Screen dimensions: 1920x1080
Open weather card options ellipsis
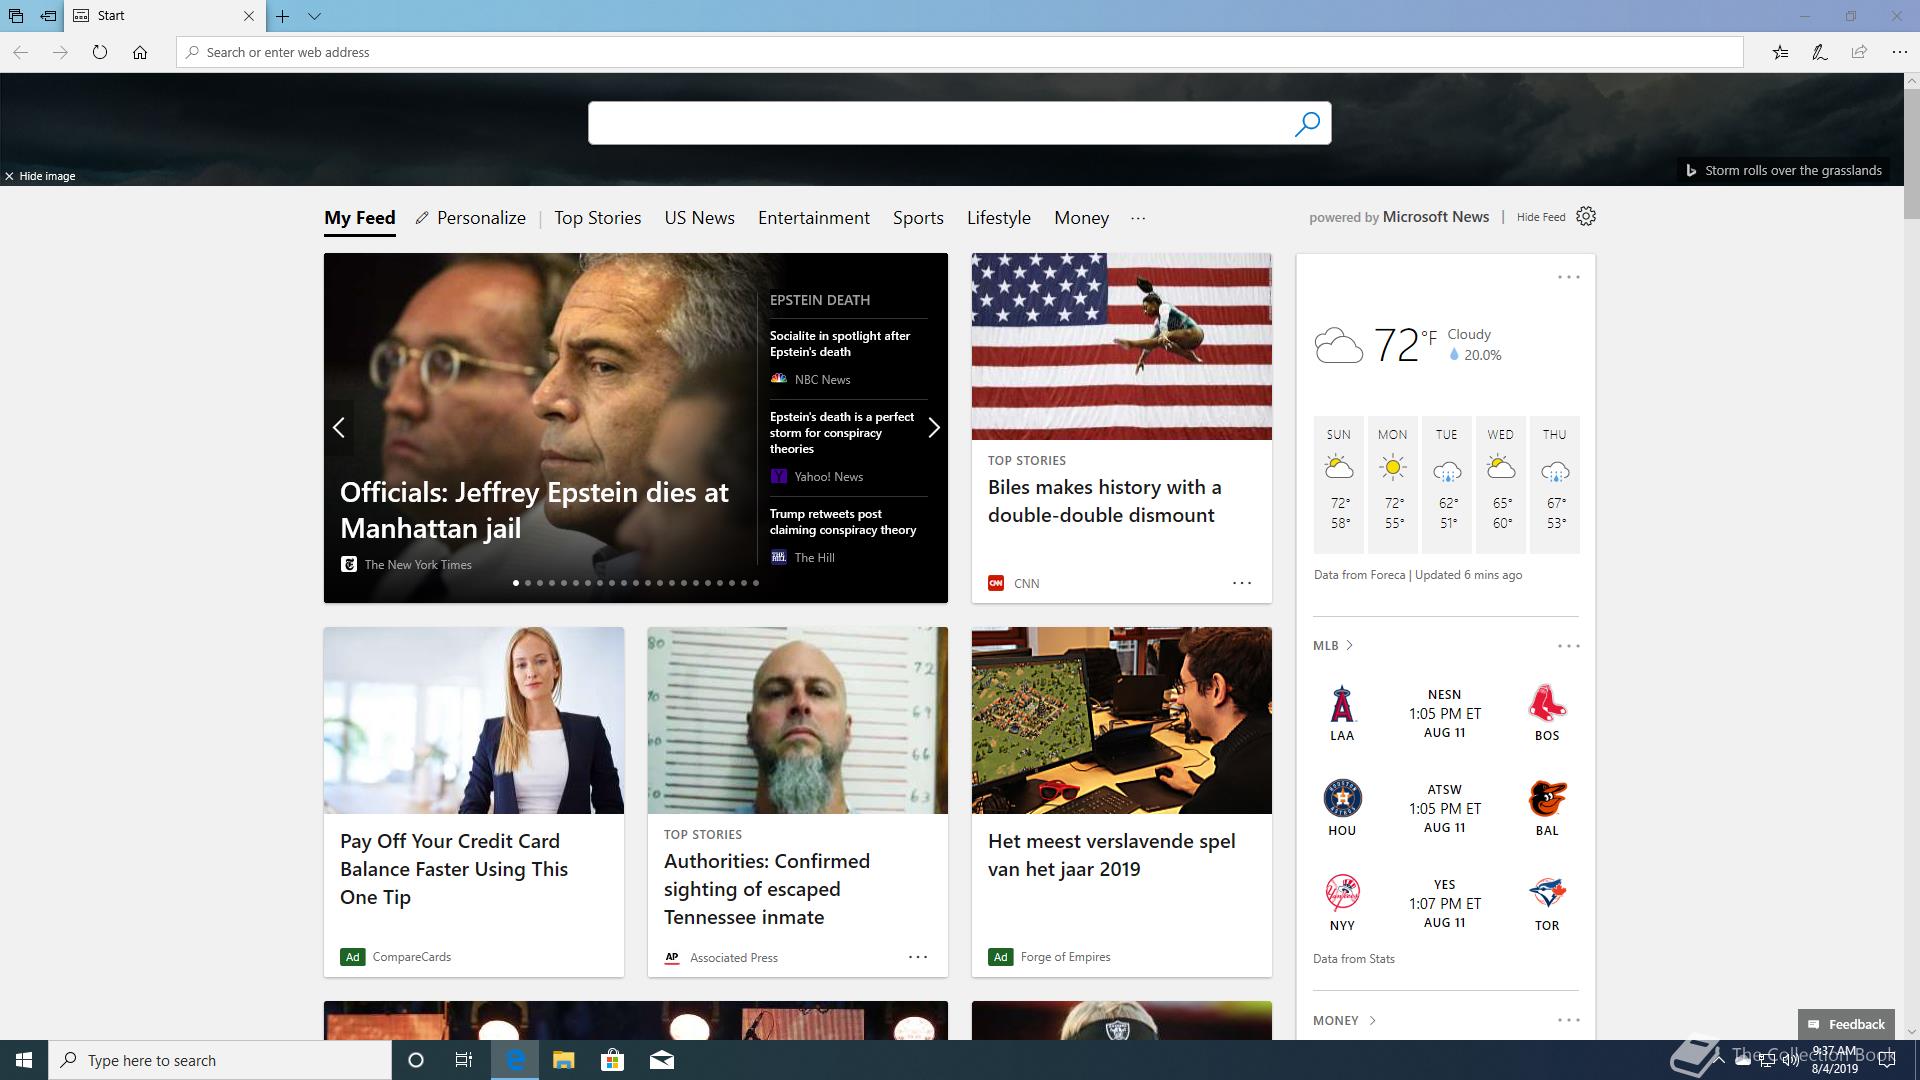click(1569, 277)
